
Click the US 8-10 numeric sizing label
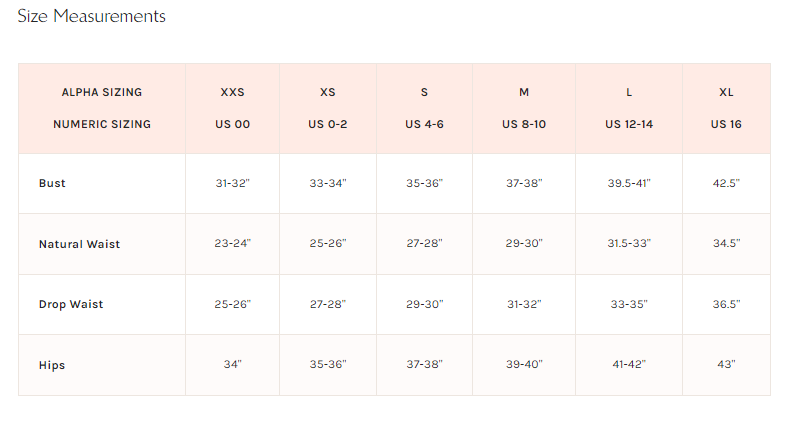(x=524, y=124)
